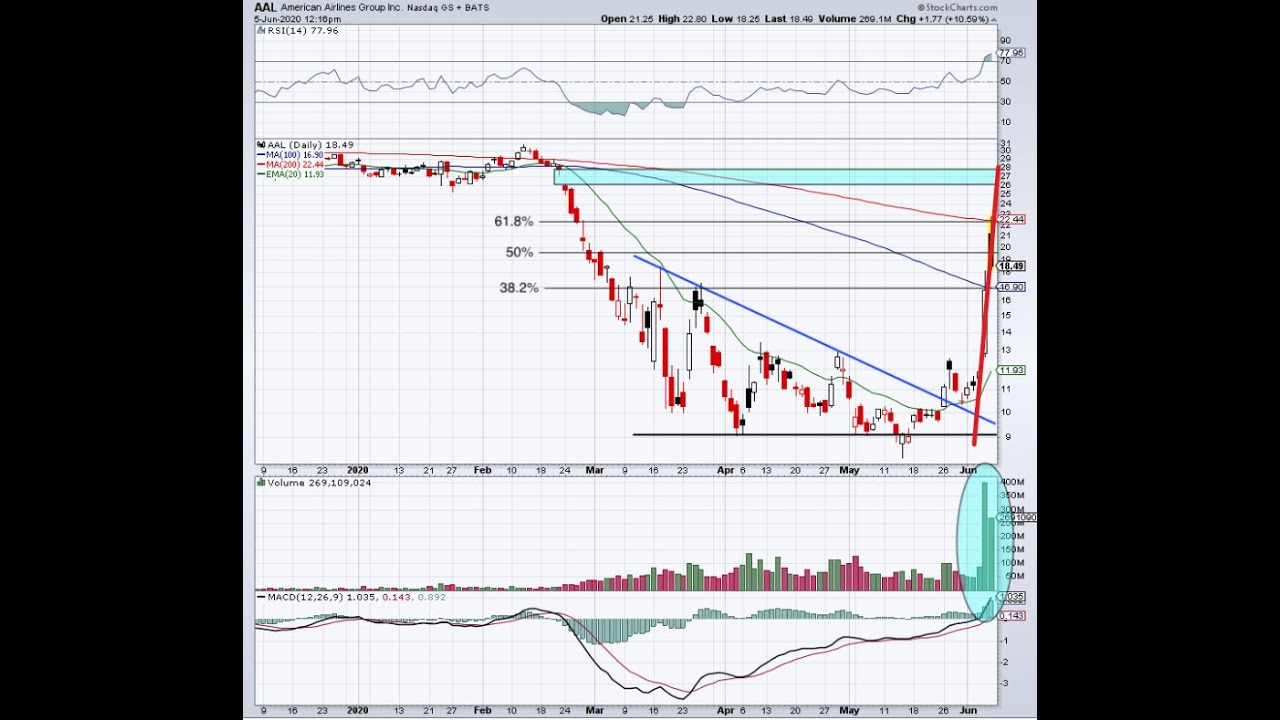Click the -1 level on the MACD scale
1280x720 pixels.
click(x=1004, y=641)
